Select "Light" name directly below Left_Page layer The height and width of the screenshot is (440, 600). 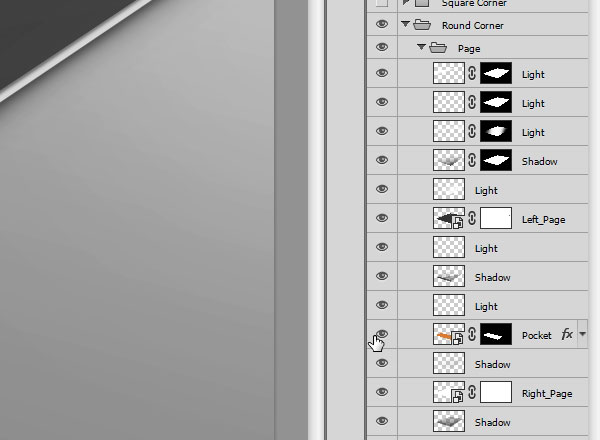(x=486, y=249)
